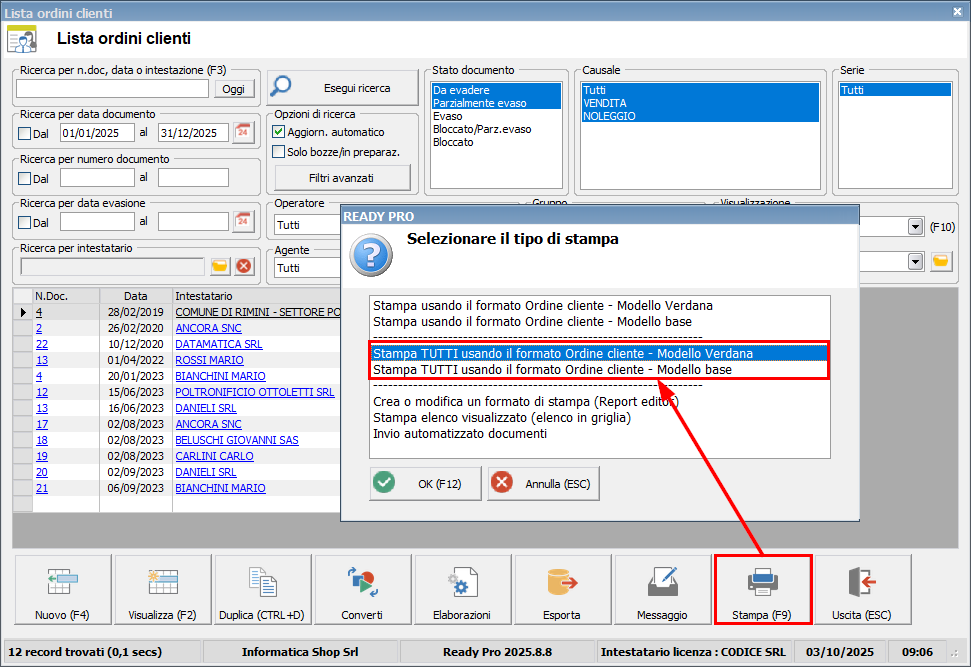Click the Intestatario column header
Screen dimensions: 971x667
point(256,296)
